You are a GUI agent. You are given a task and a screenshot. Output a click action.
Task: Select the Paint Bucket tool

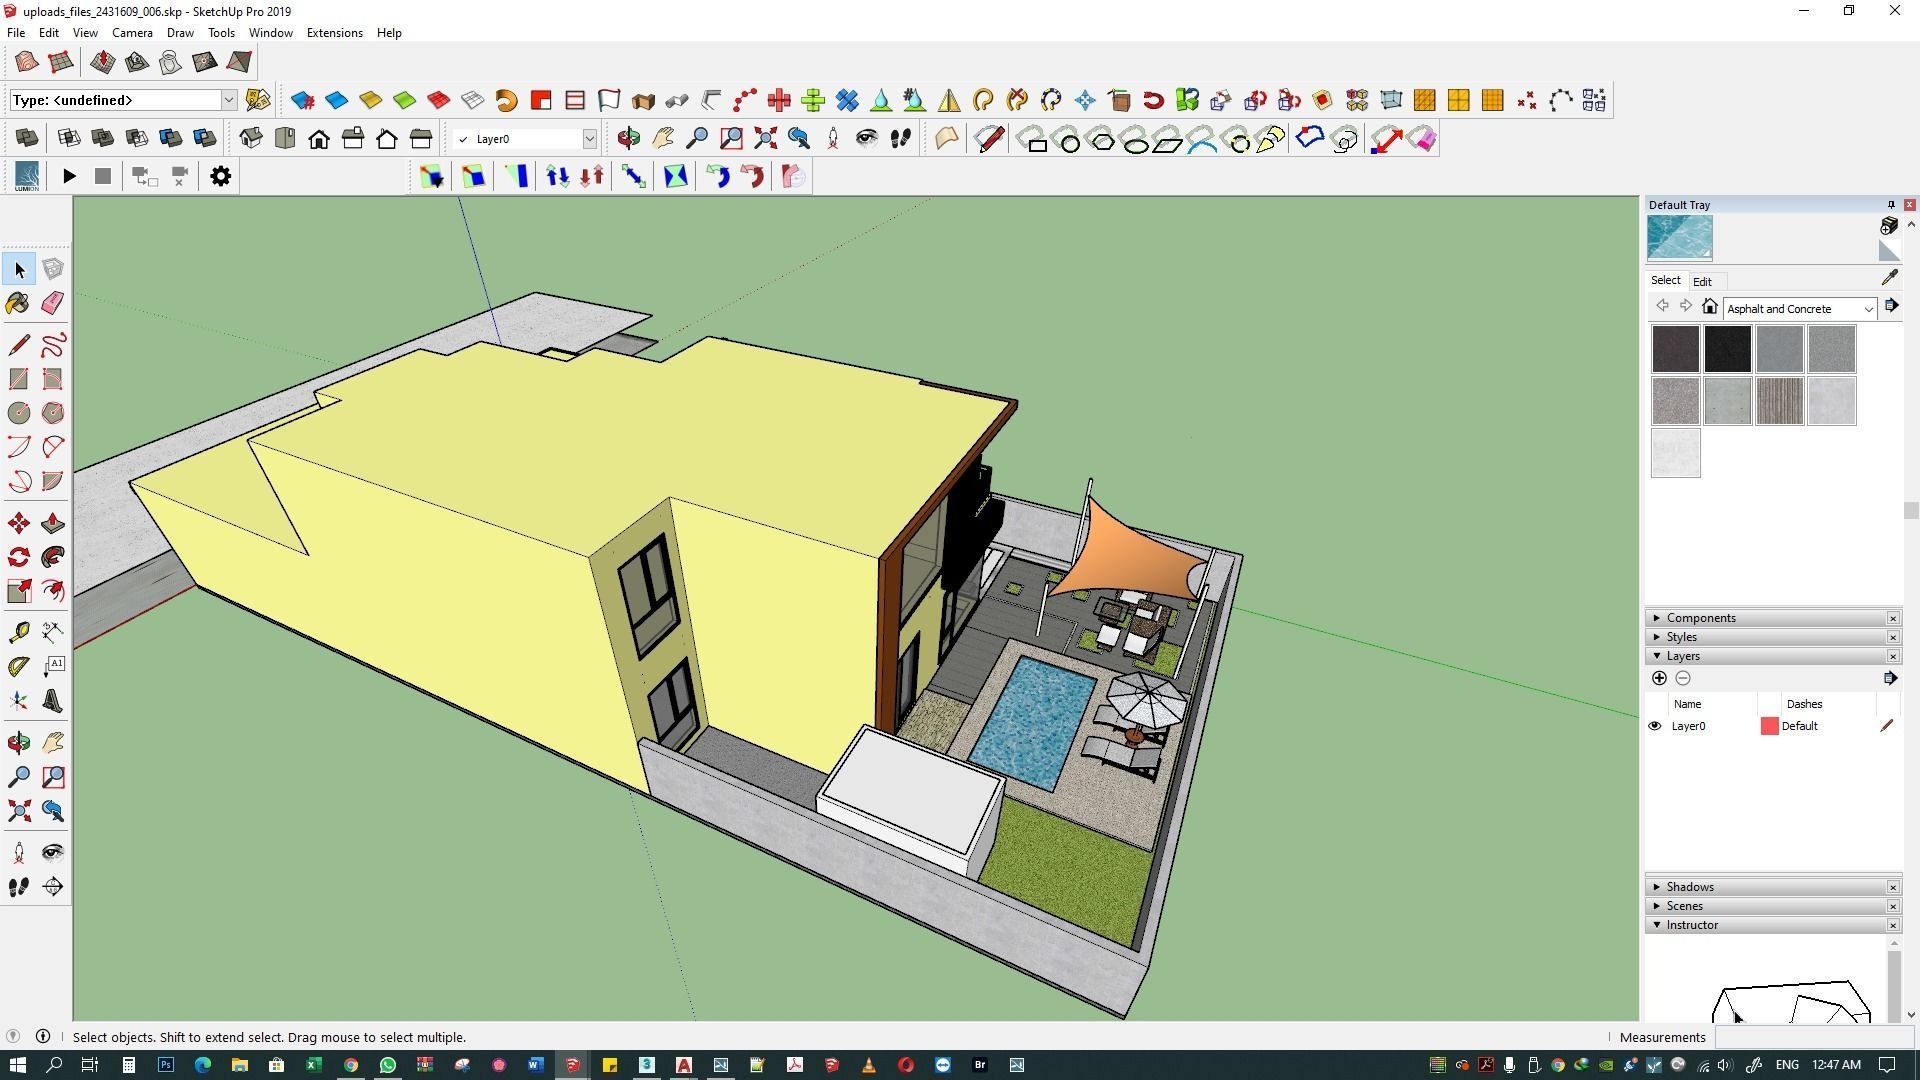pos(18,303)
